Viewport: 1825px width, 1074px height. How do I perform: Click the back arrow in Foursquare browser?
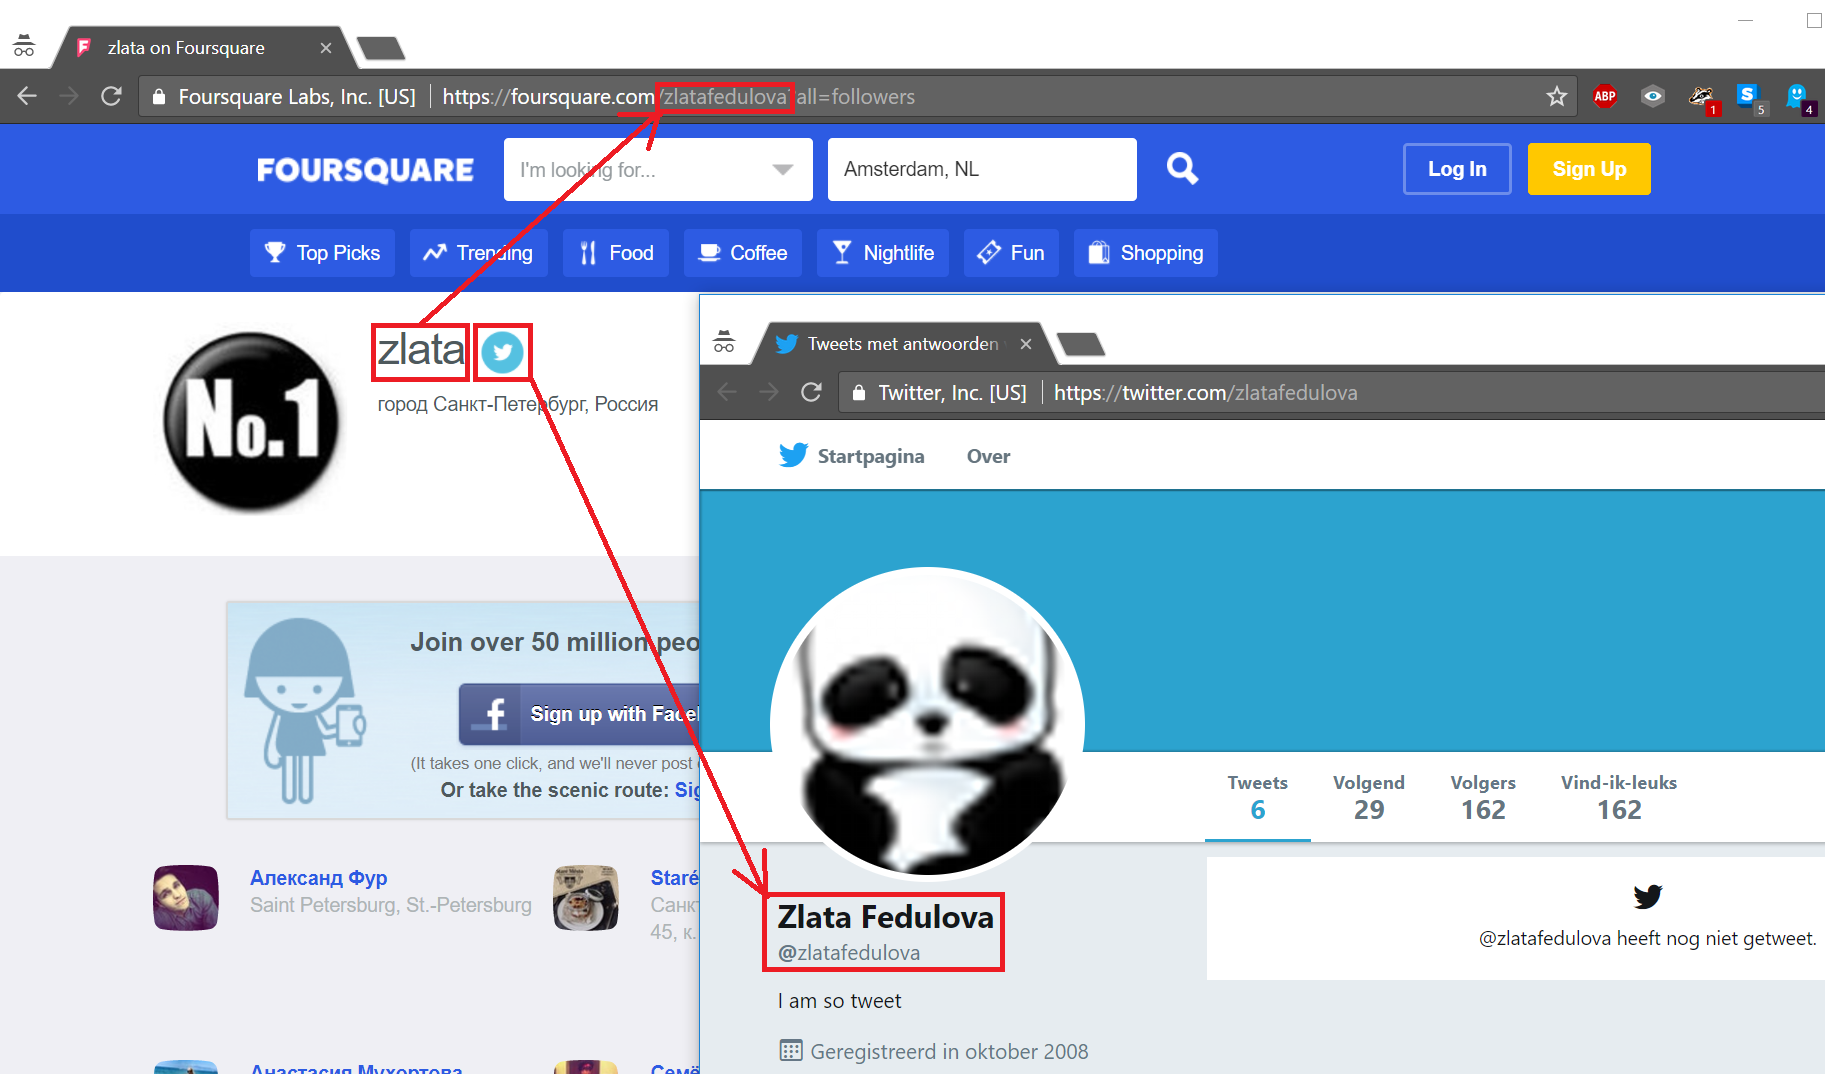click(x=27, y=97)
